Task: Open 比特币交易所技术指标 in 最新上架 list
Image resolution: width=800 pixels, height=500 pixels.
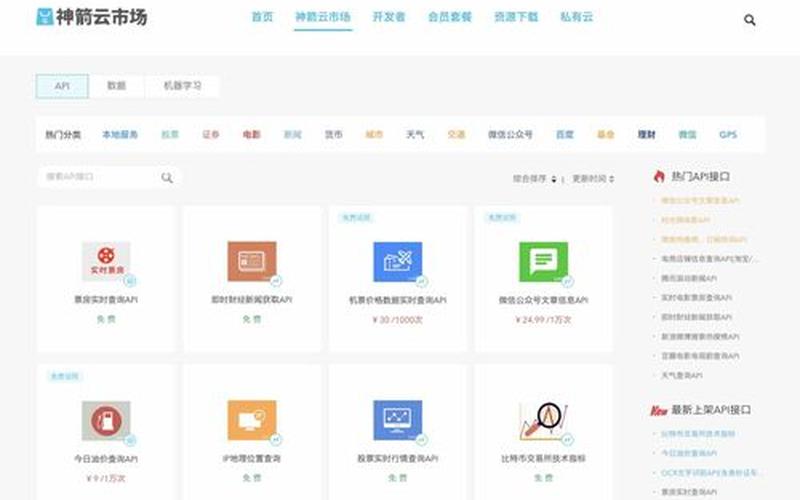Action: [x=698, y=434]
